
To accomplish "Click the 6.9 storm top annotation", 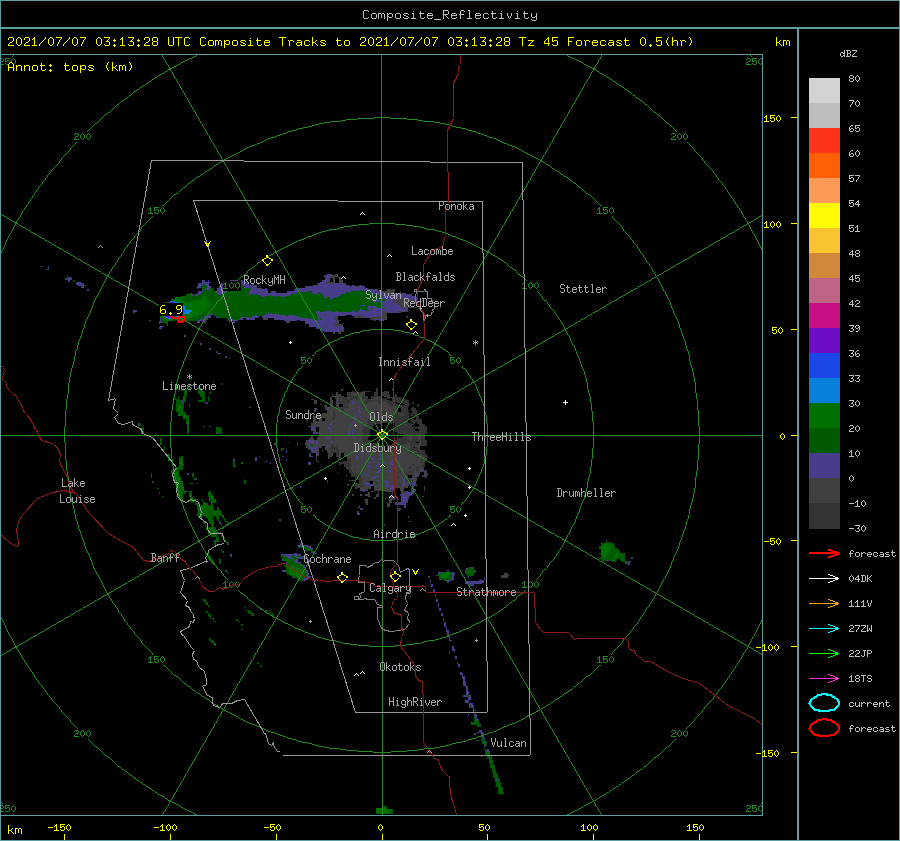I will 170,310.
